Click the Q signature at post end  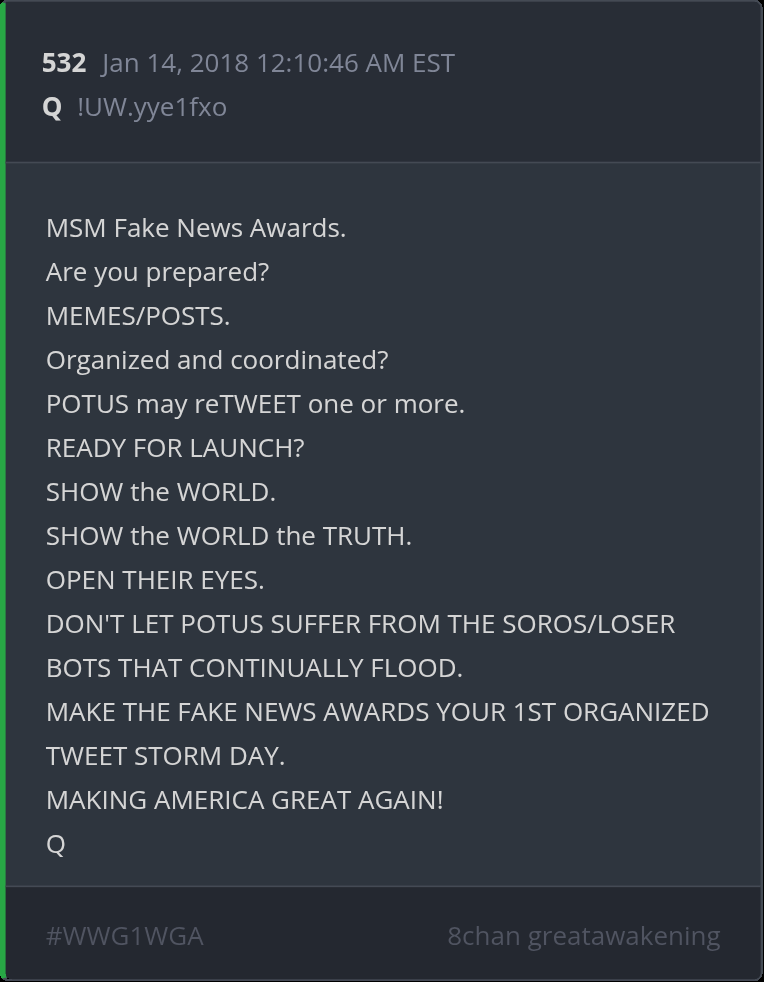[x=56, y=845]
